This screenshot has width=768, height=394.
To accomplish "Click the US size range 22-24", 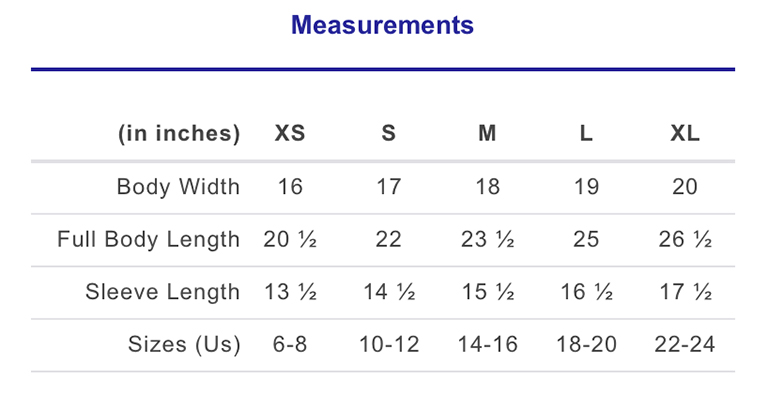I will click(685, 345).
